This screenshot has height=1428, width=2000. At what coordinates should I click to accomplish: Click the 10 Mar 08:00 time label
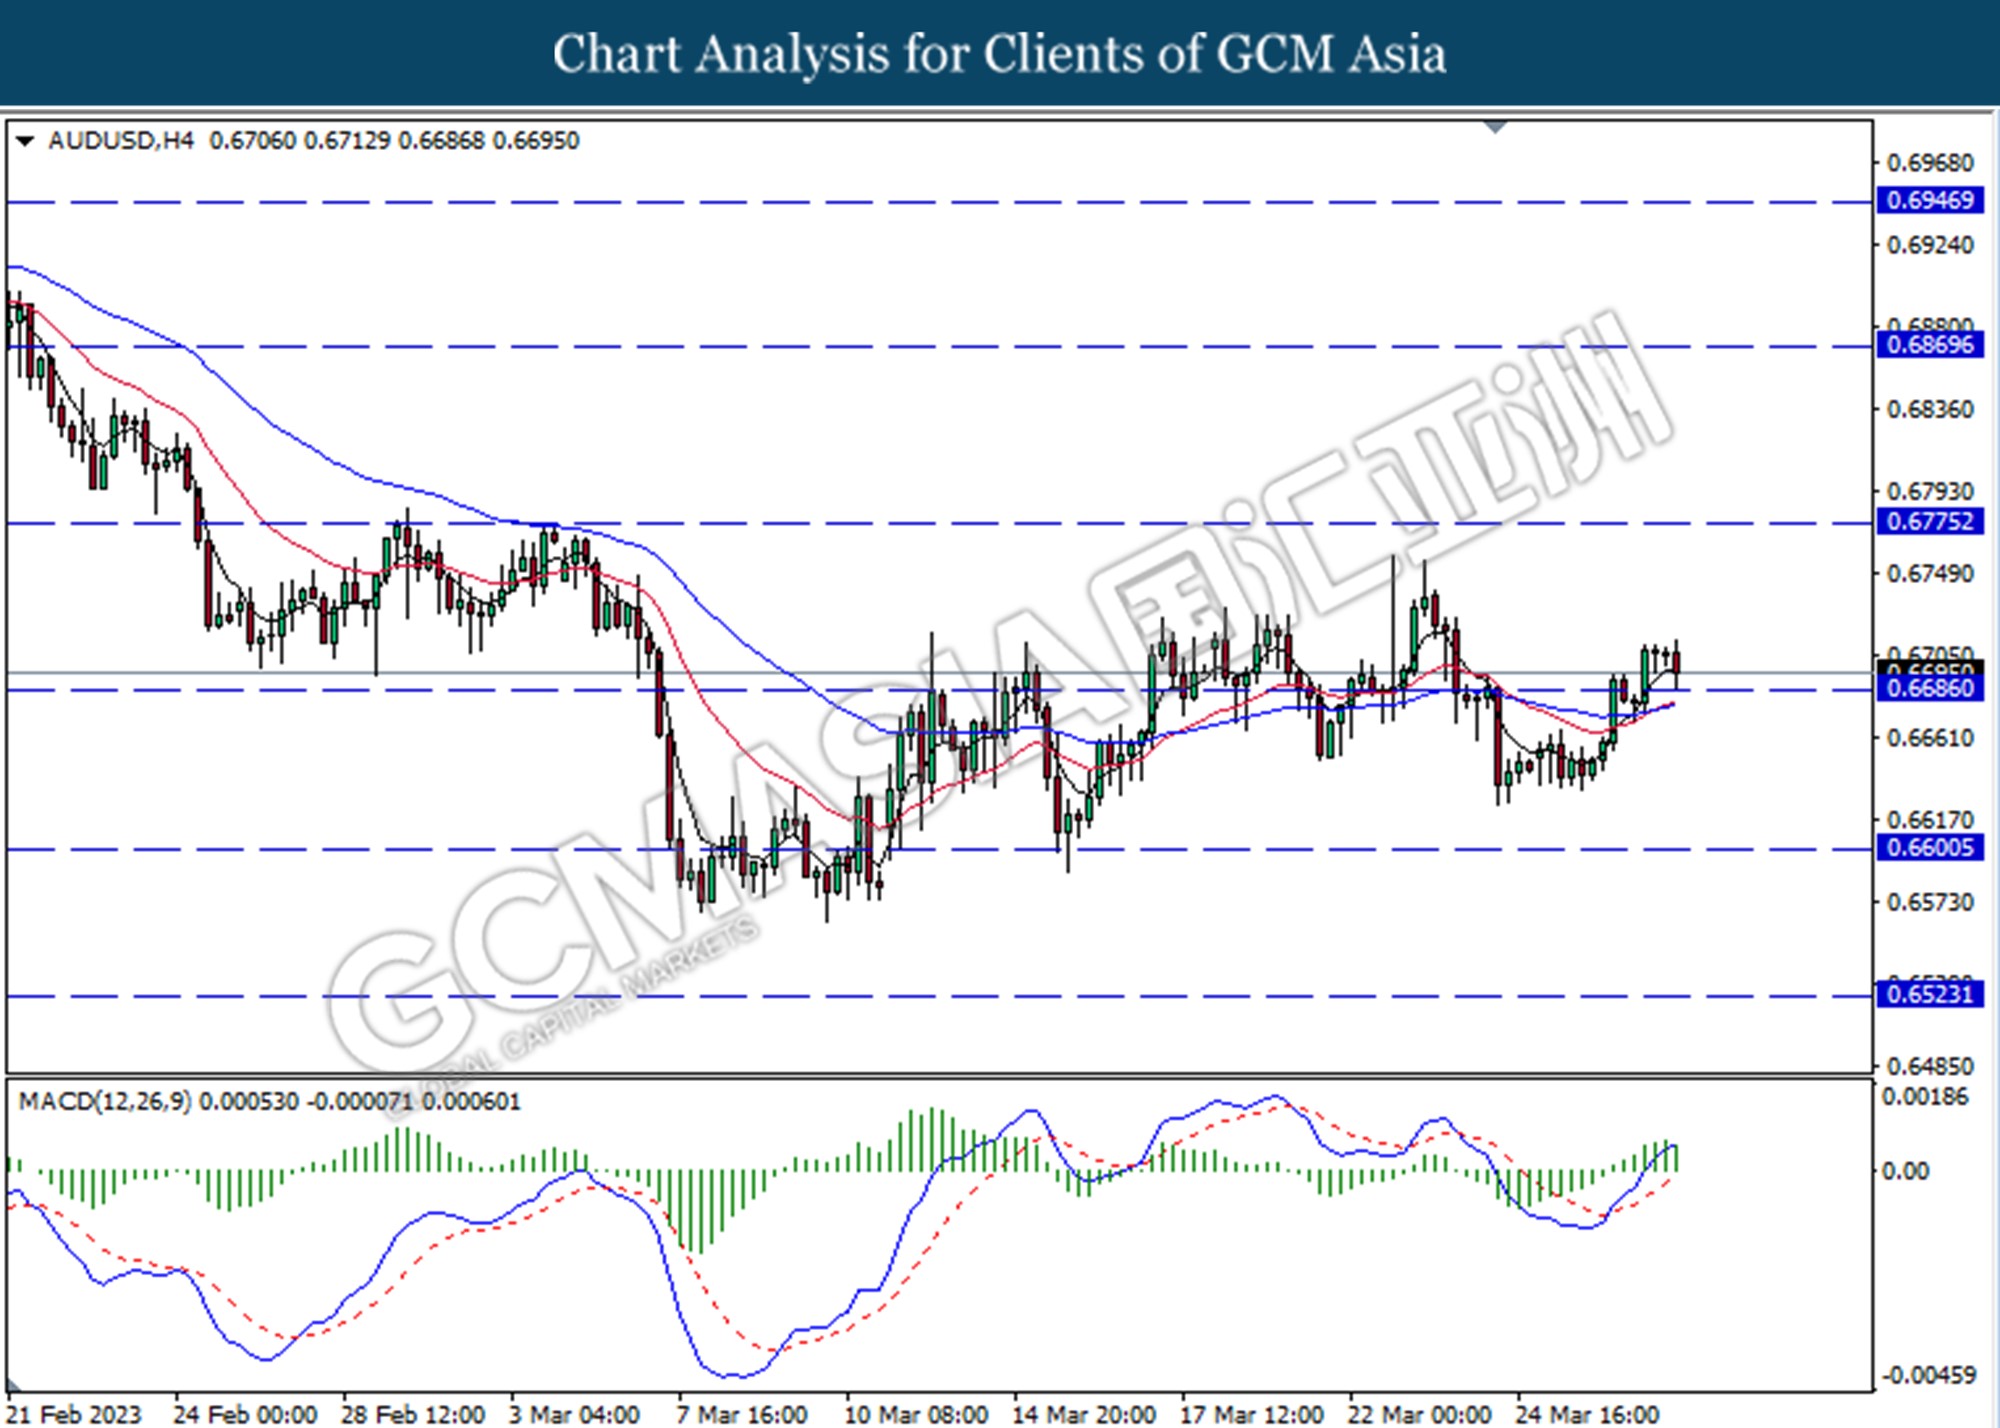pos(916,1415)
